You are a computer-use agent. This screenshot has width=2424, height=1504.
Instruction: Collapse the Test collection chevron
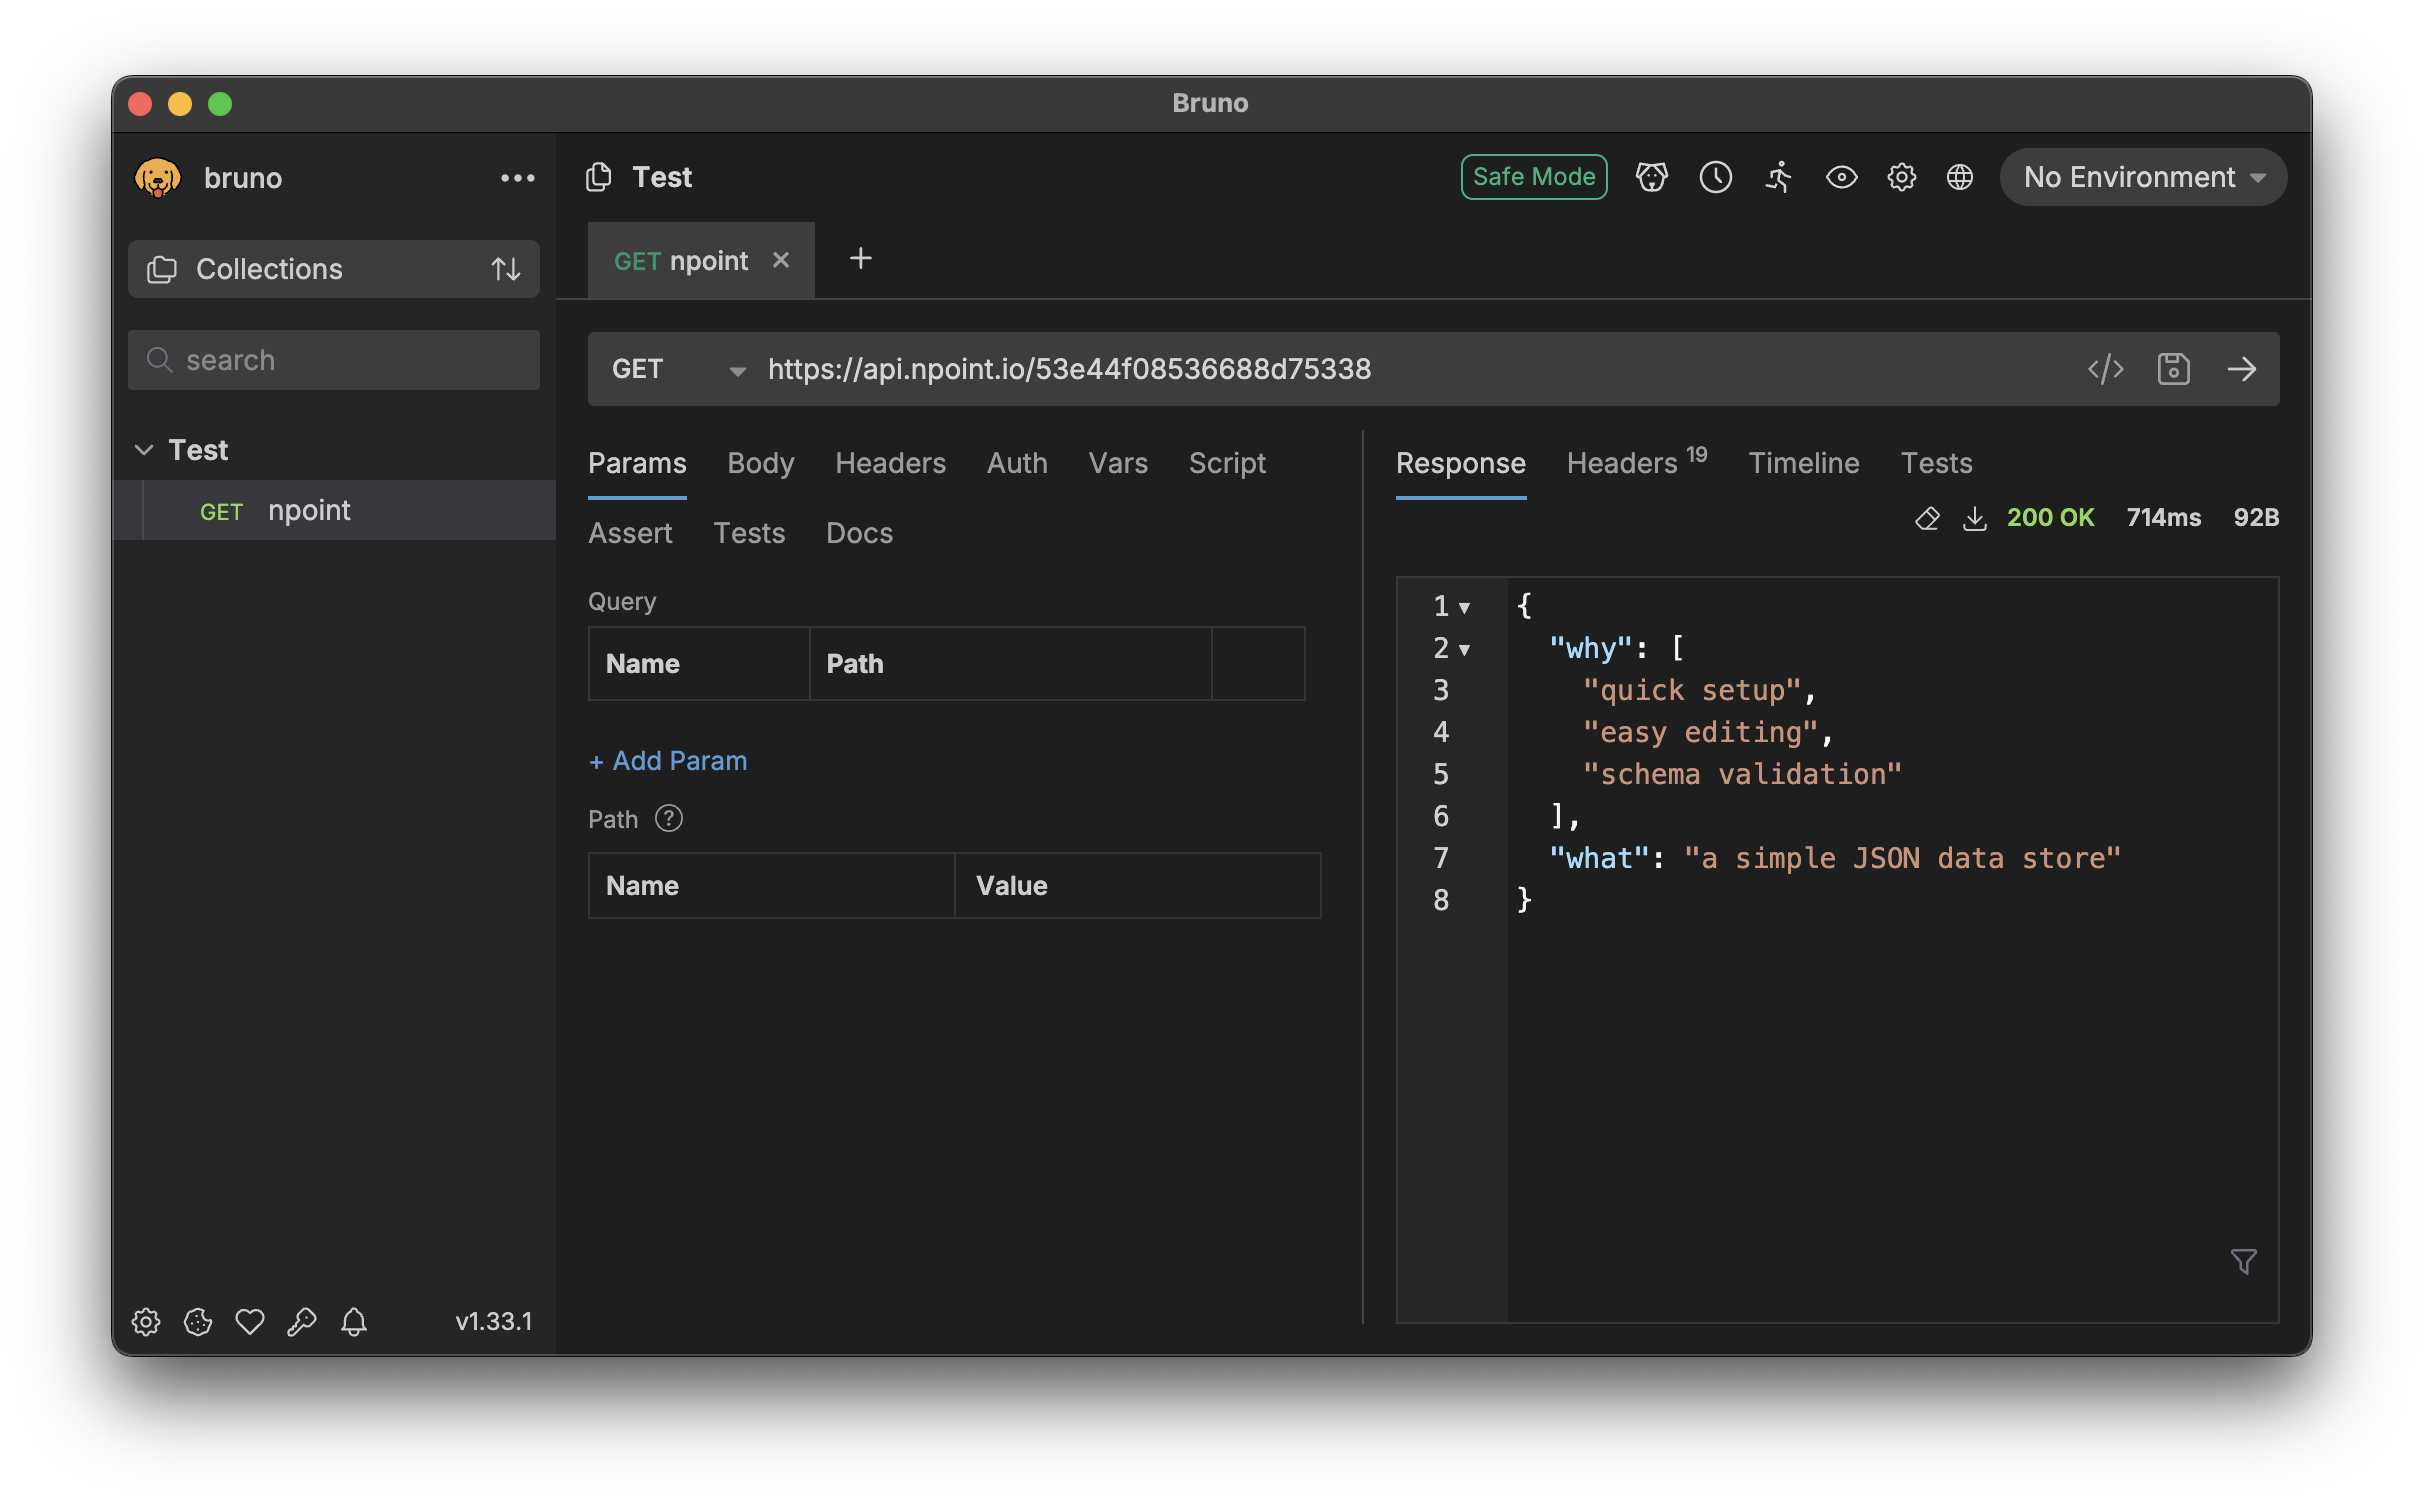144,450
